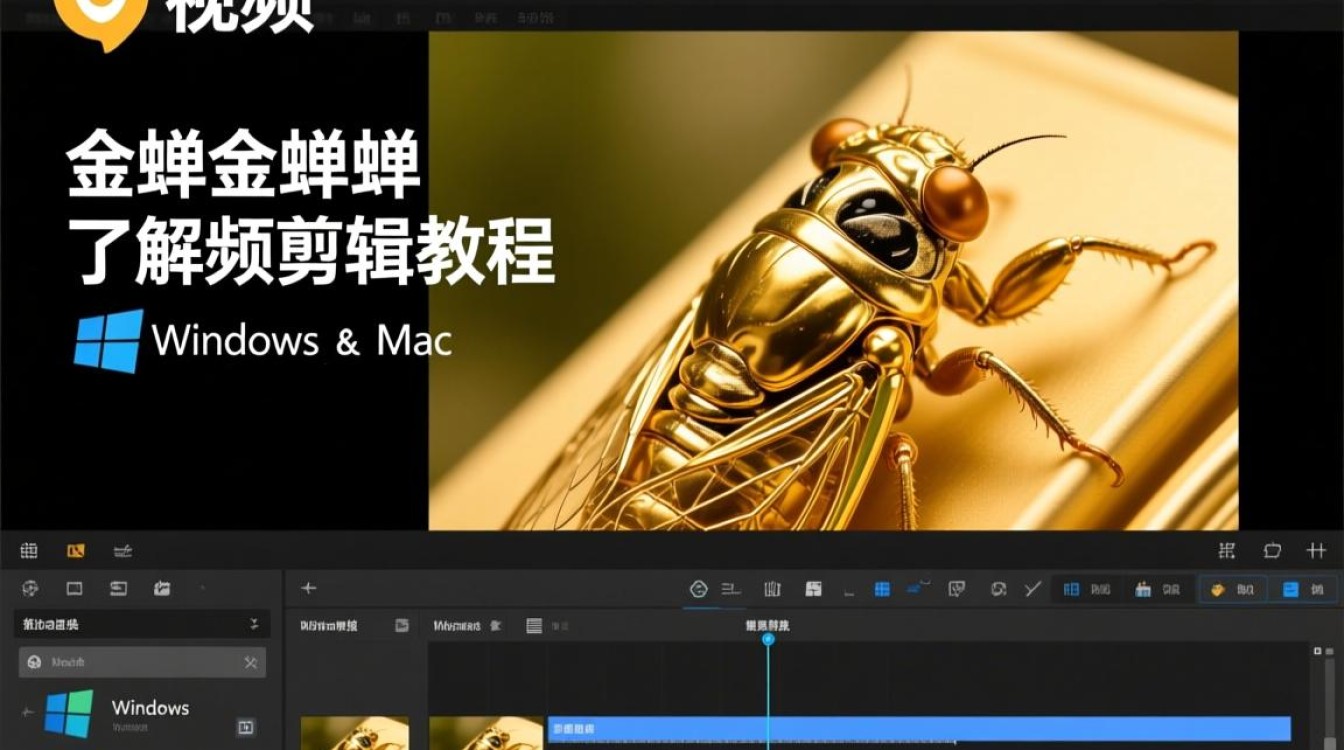Image resolution: width=1344 pixels, height=750 pixels.
Task: Select the orange highlighted panel icon
Action: pyautogui.click(x=76, y=551)
